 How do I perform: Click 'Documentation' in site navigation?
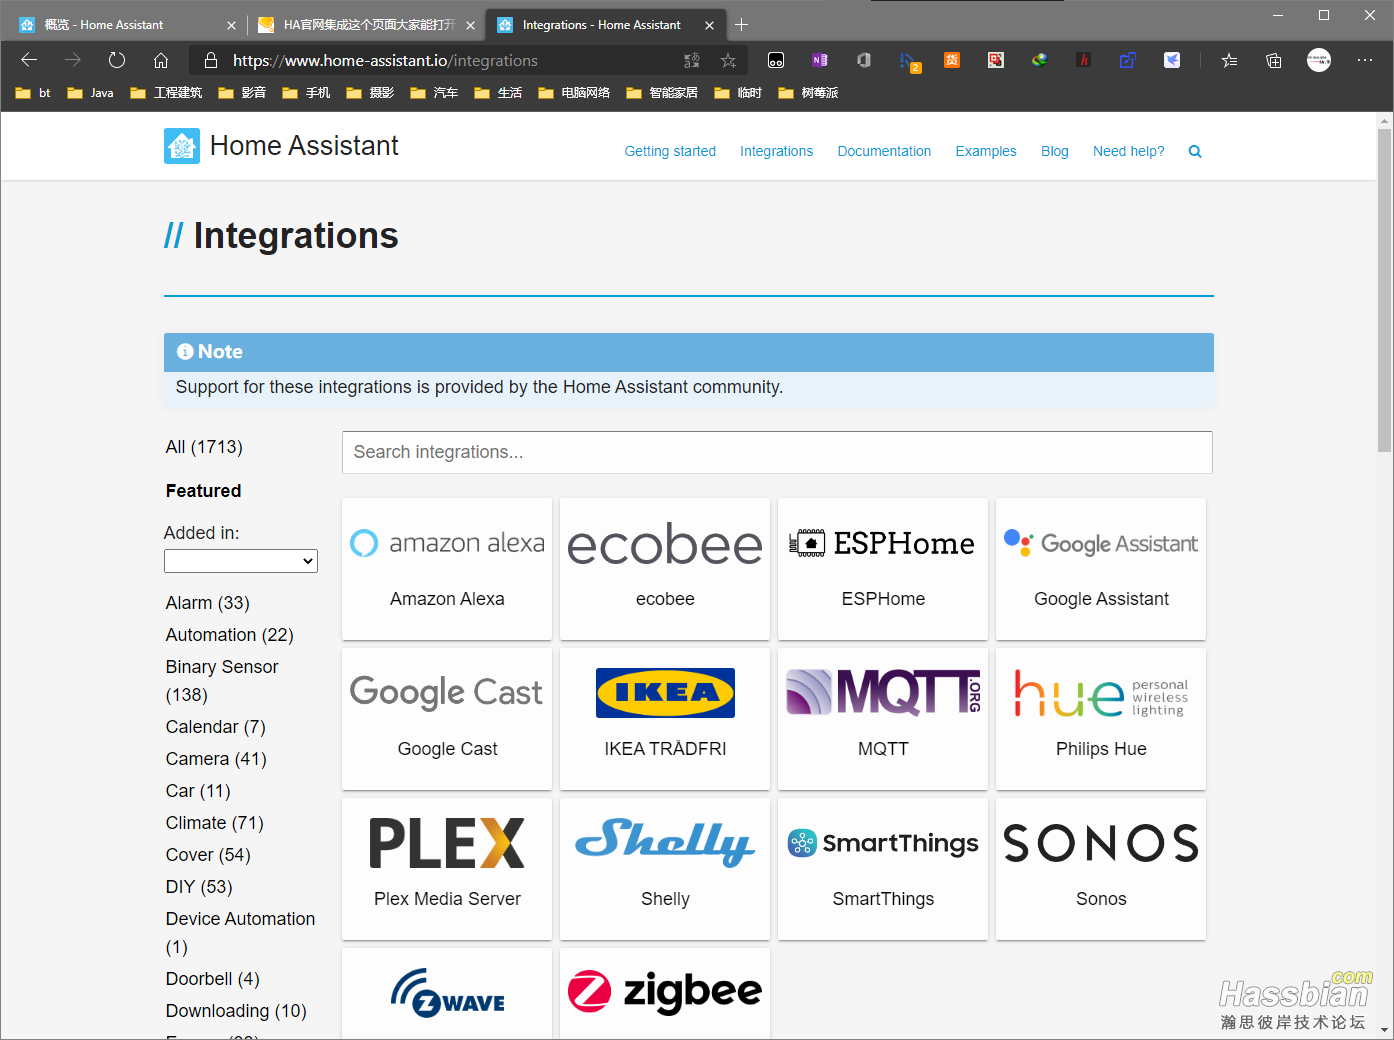(x=884, y=152)
